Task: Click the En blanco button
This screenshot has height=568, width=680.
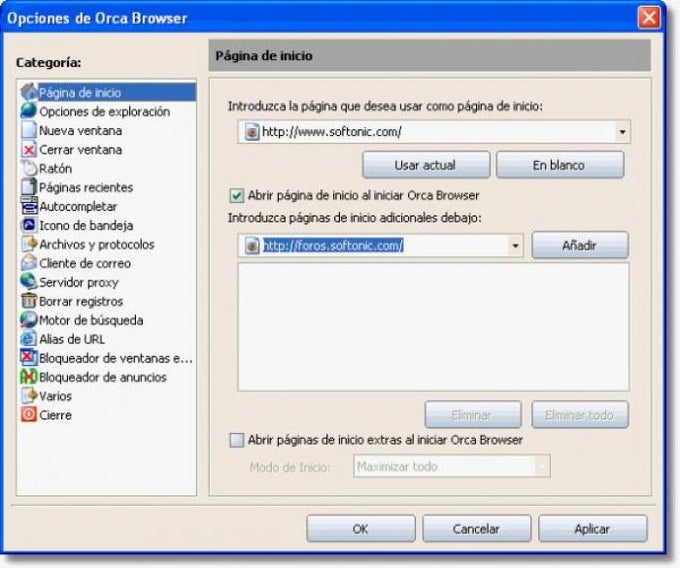Action: pyautogui.click(x=560, y=165)
